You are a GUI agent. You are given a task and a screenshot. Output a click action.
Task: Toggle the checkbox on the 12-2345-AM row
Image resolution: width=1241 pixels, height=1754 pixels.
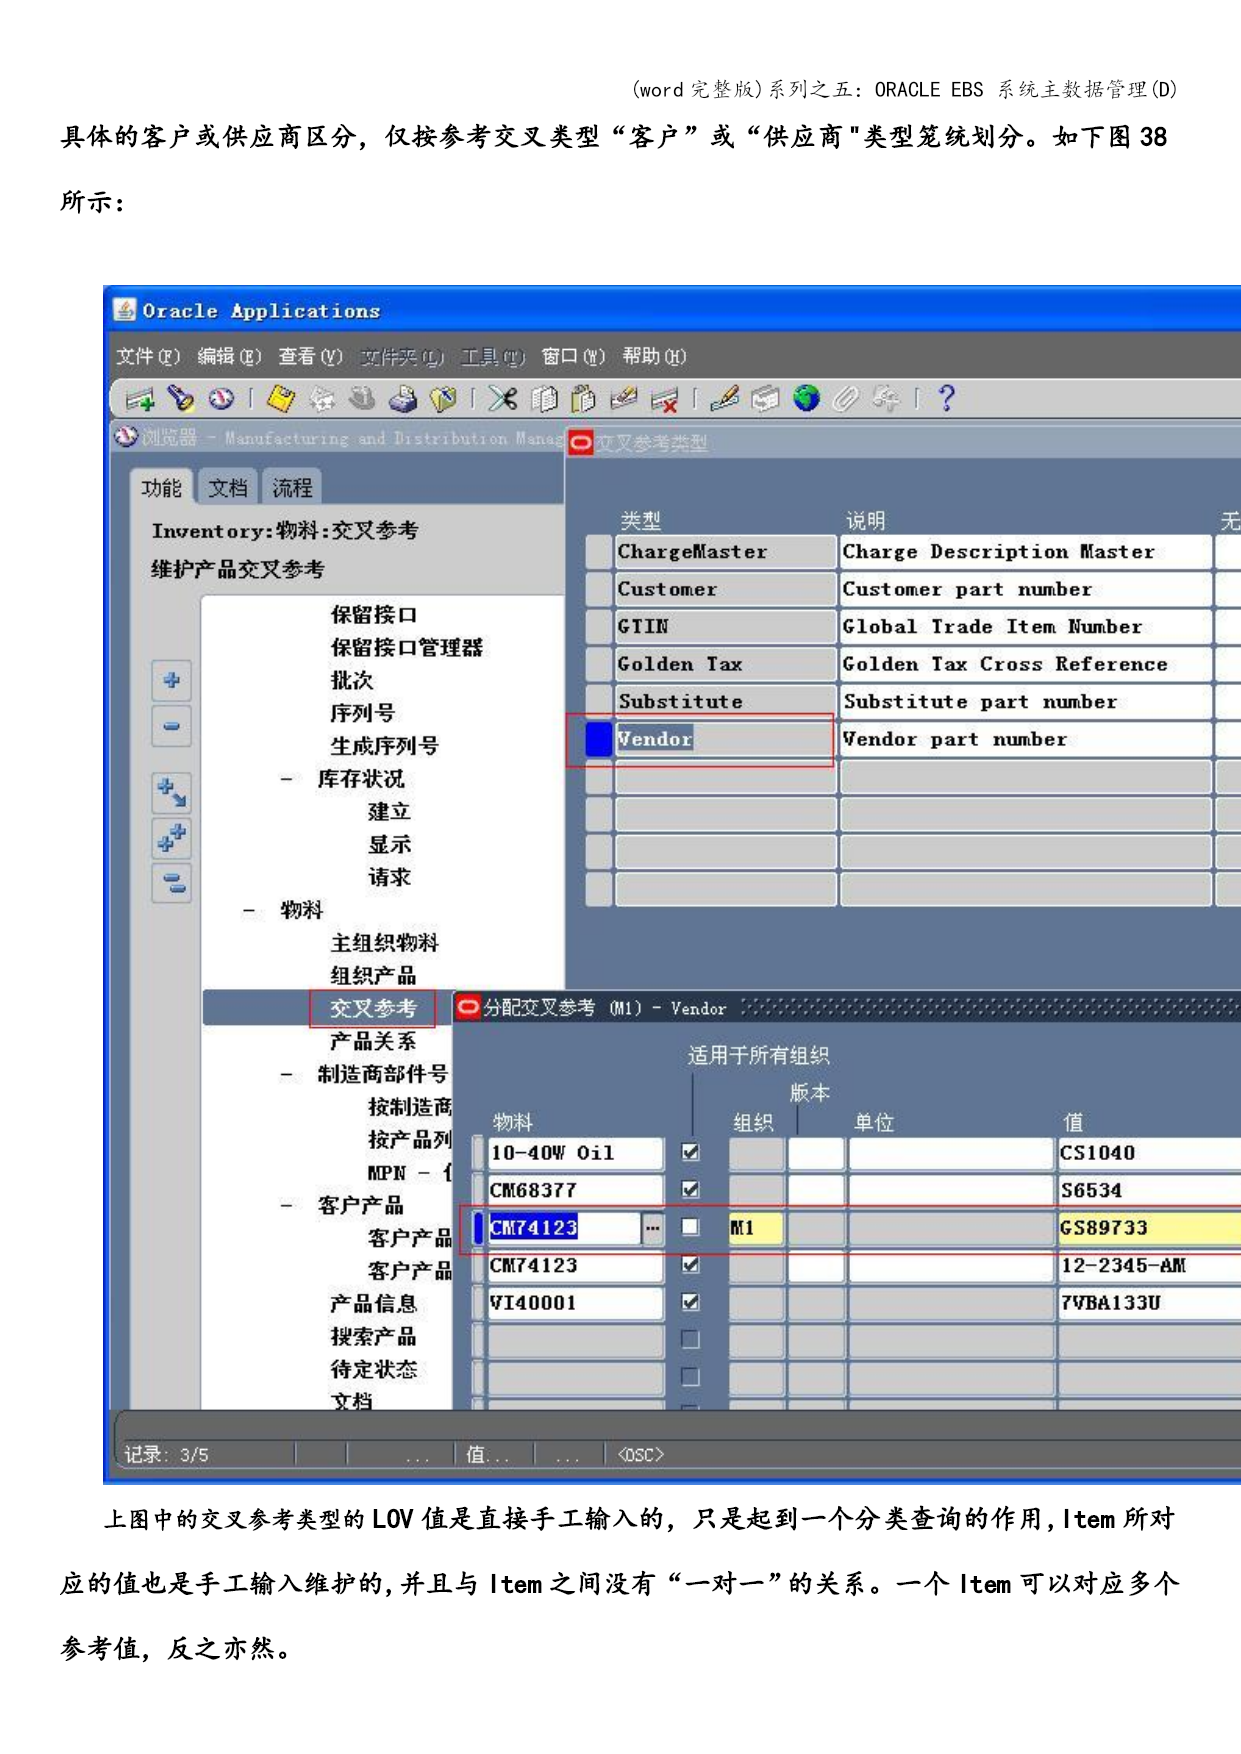tap(690, 1264)
